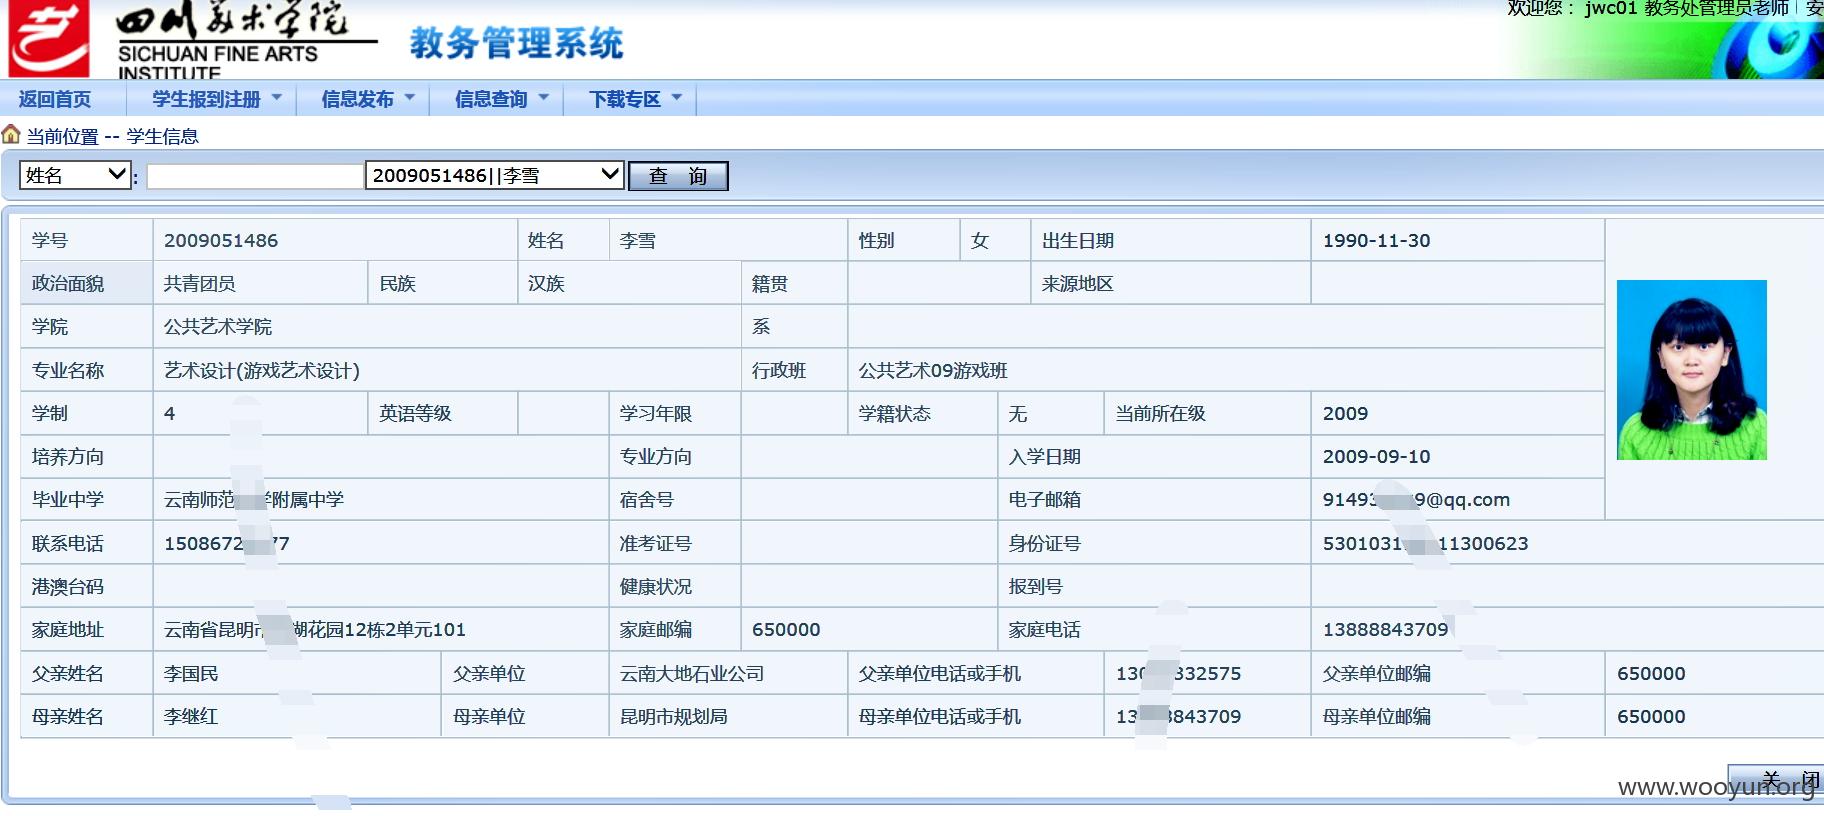Click the home icon beside 当前位置

point(11,134)
